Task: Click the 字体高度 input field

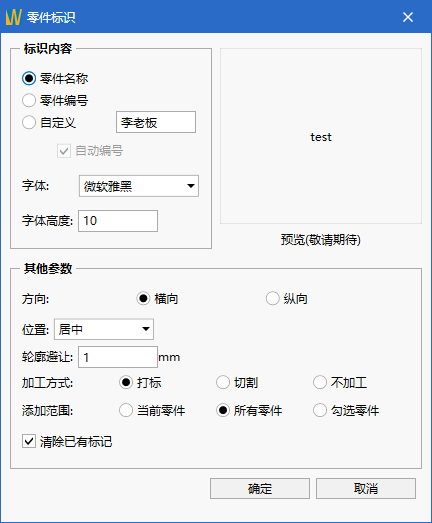Action: click(118, 221)
